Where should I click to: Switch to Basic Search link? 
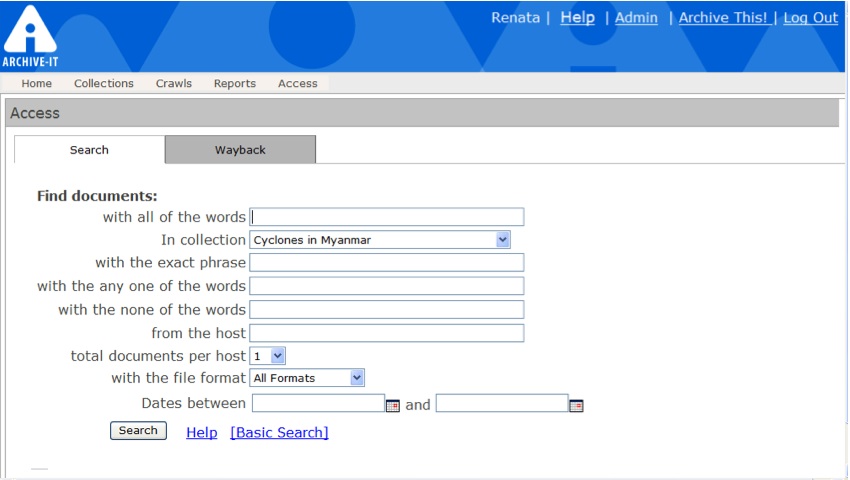pyautogui.click(x=279, y=432)
